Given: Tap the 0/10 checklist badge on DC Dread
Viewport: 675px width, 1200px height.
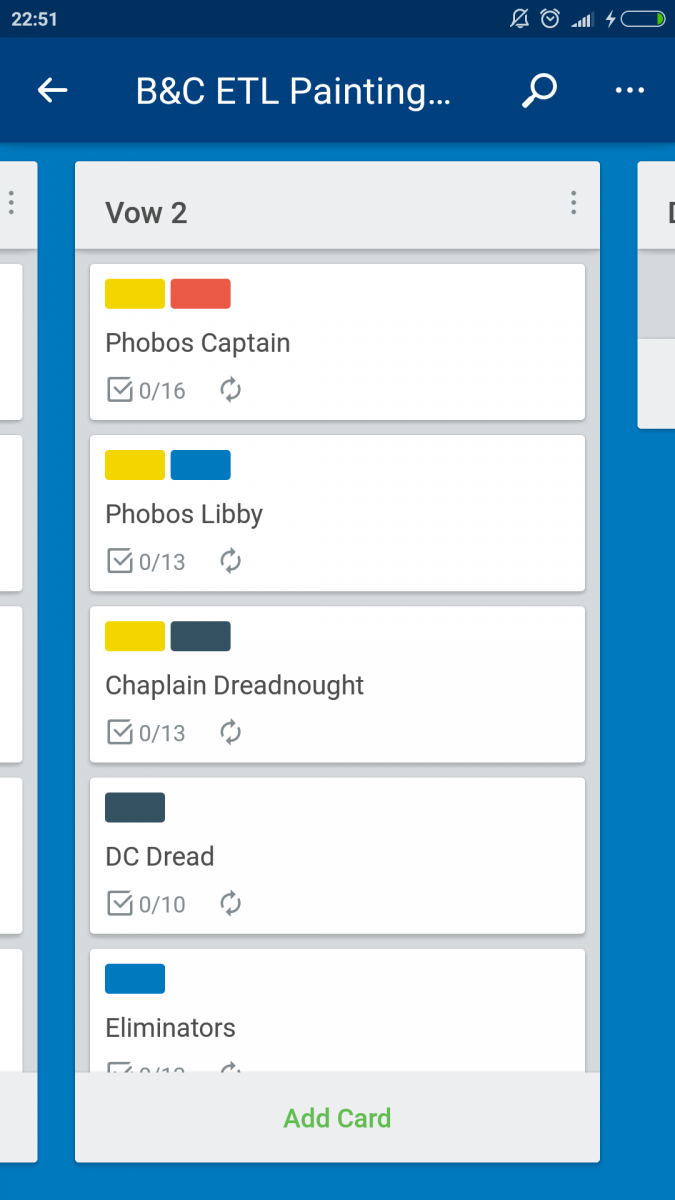Looking at the screenshot, I should [147, 904].
